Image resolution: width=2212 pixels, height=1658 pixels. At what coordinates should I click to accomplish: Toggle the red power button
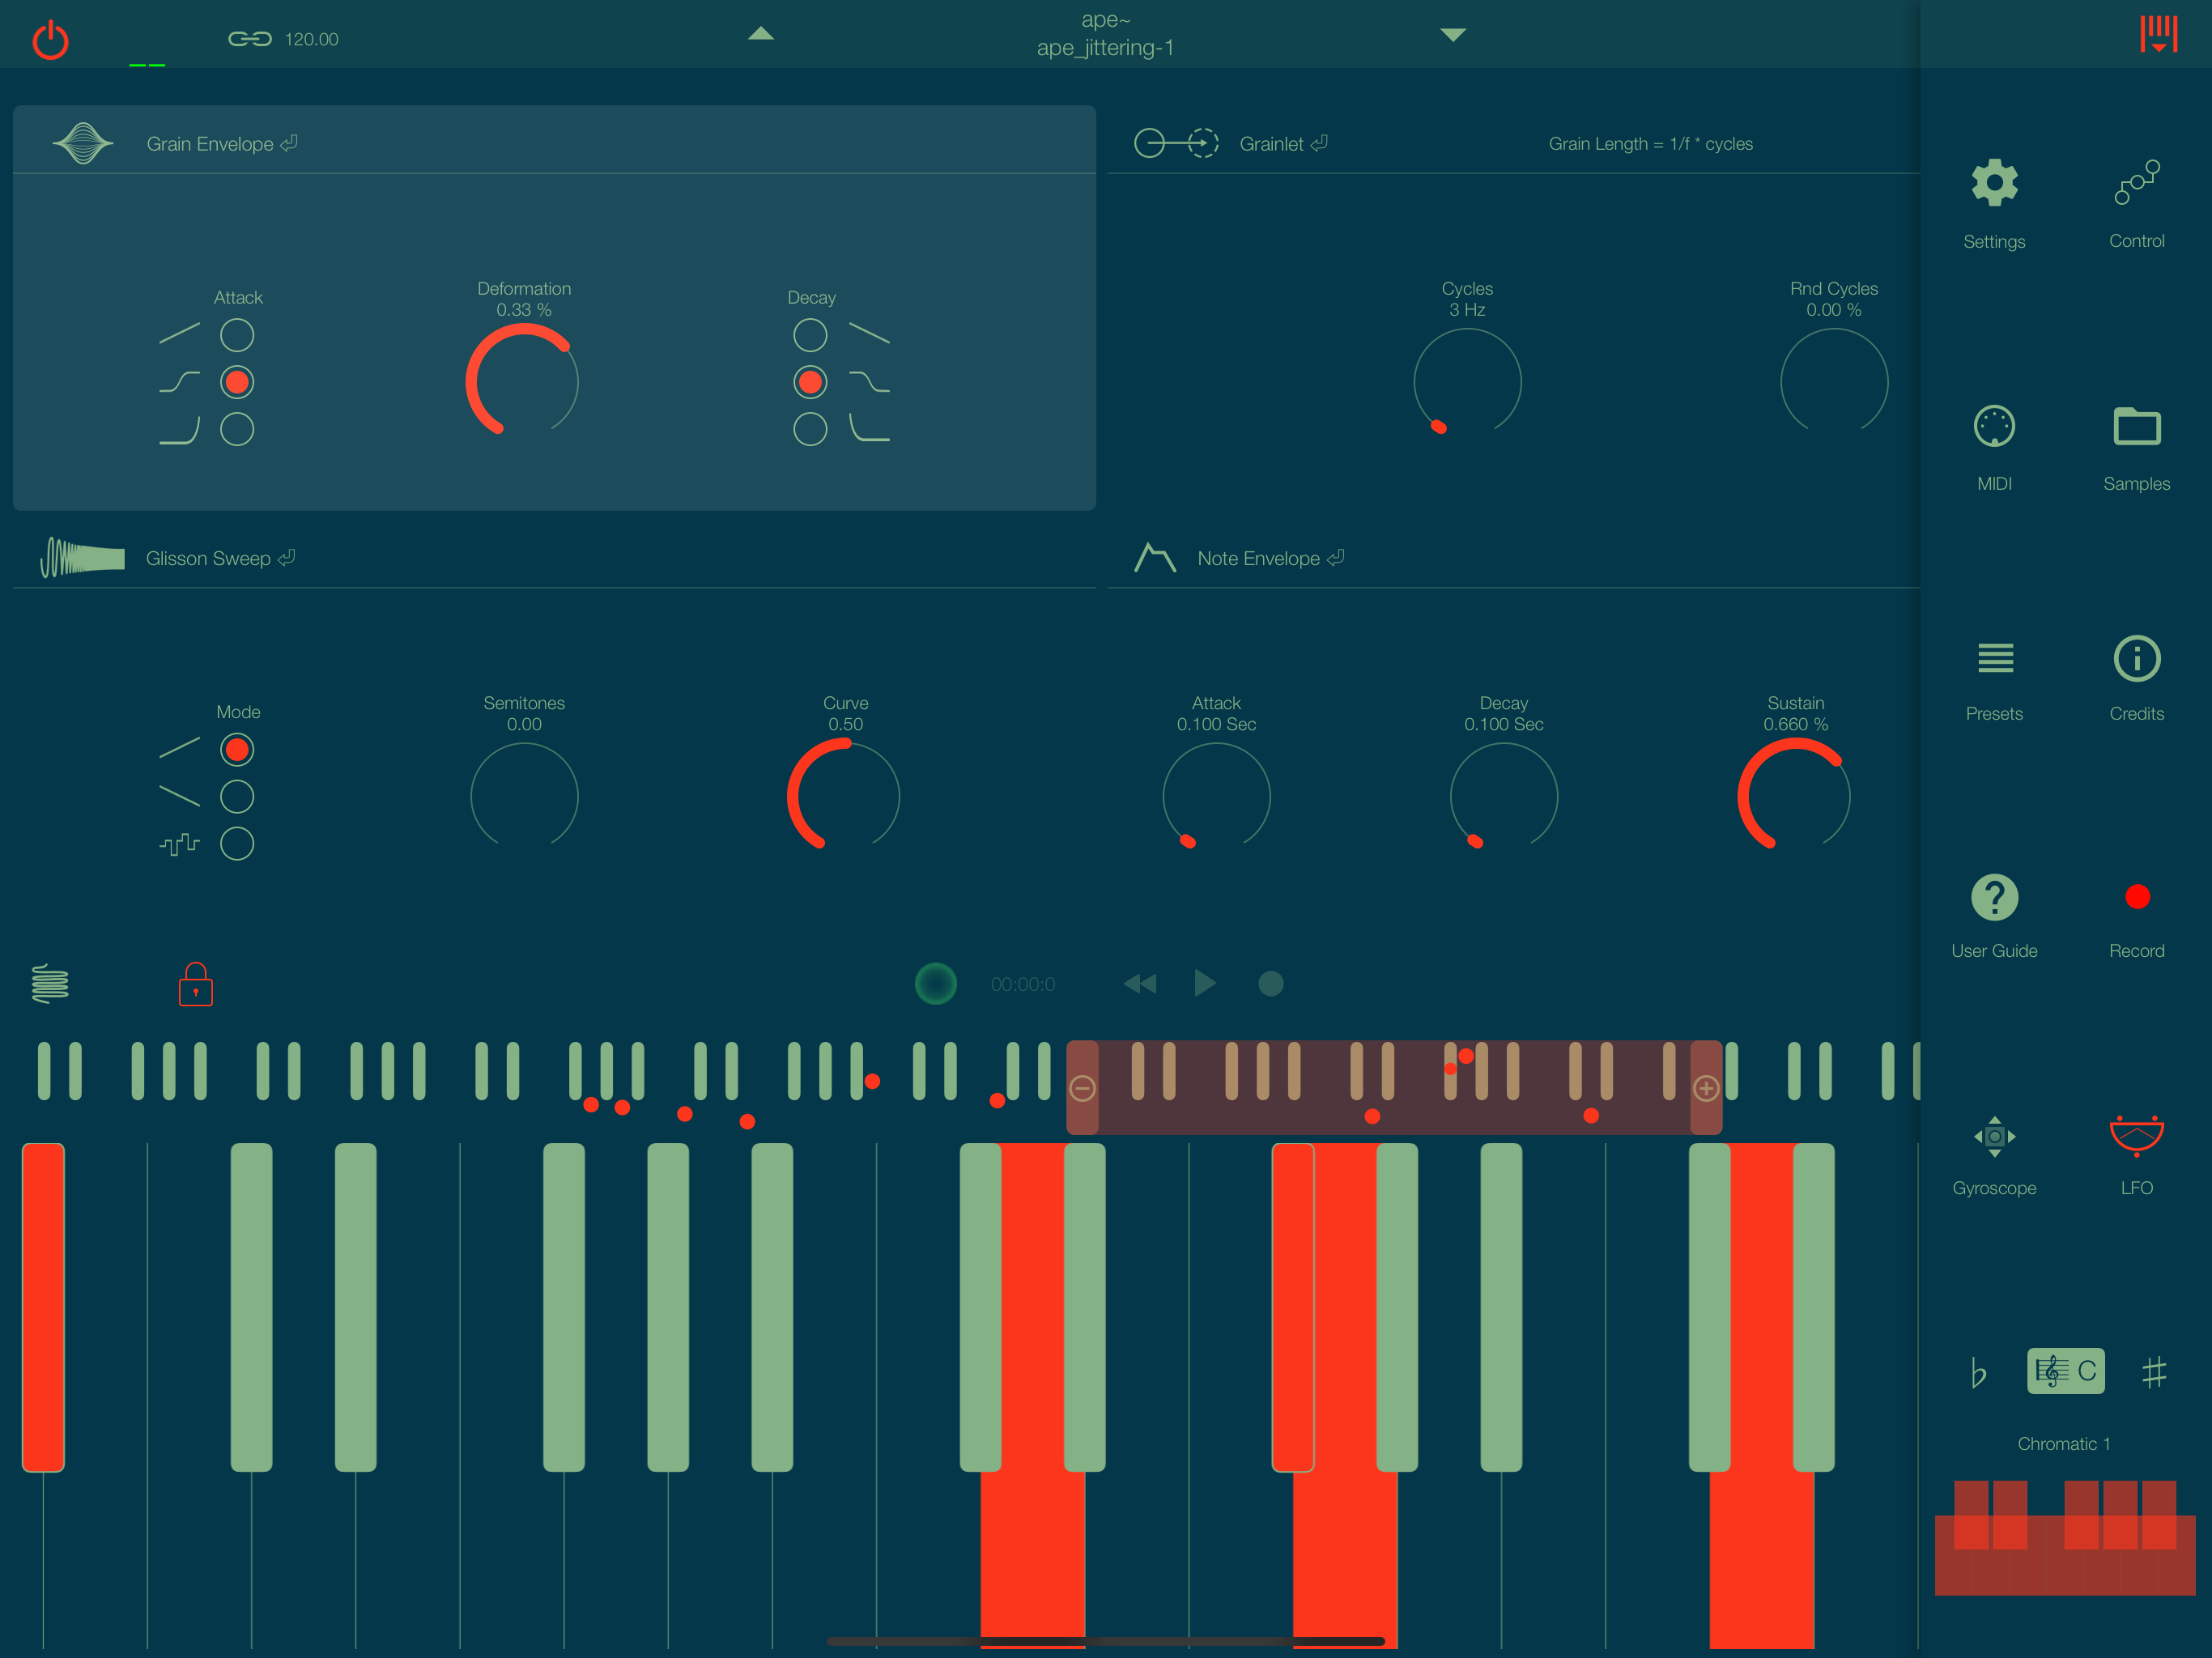(50, 41)
